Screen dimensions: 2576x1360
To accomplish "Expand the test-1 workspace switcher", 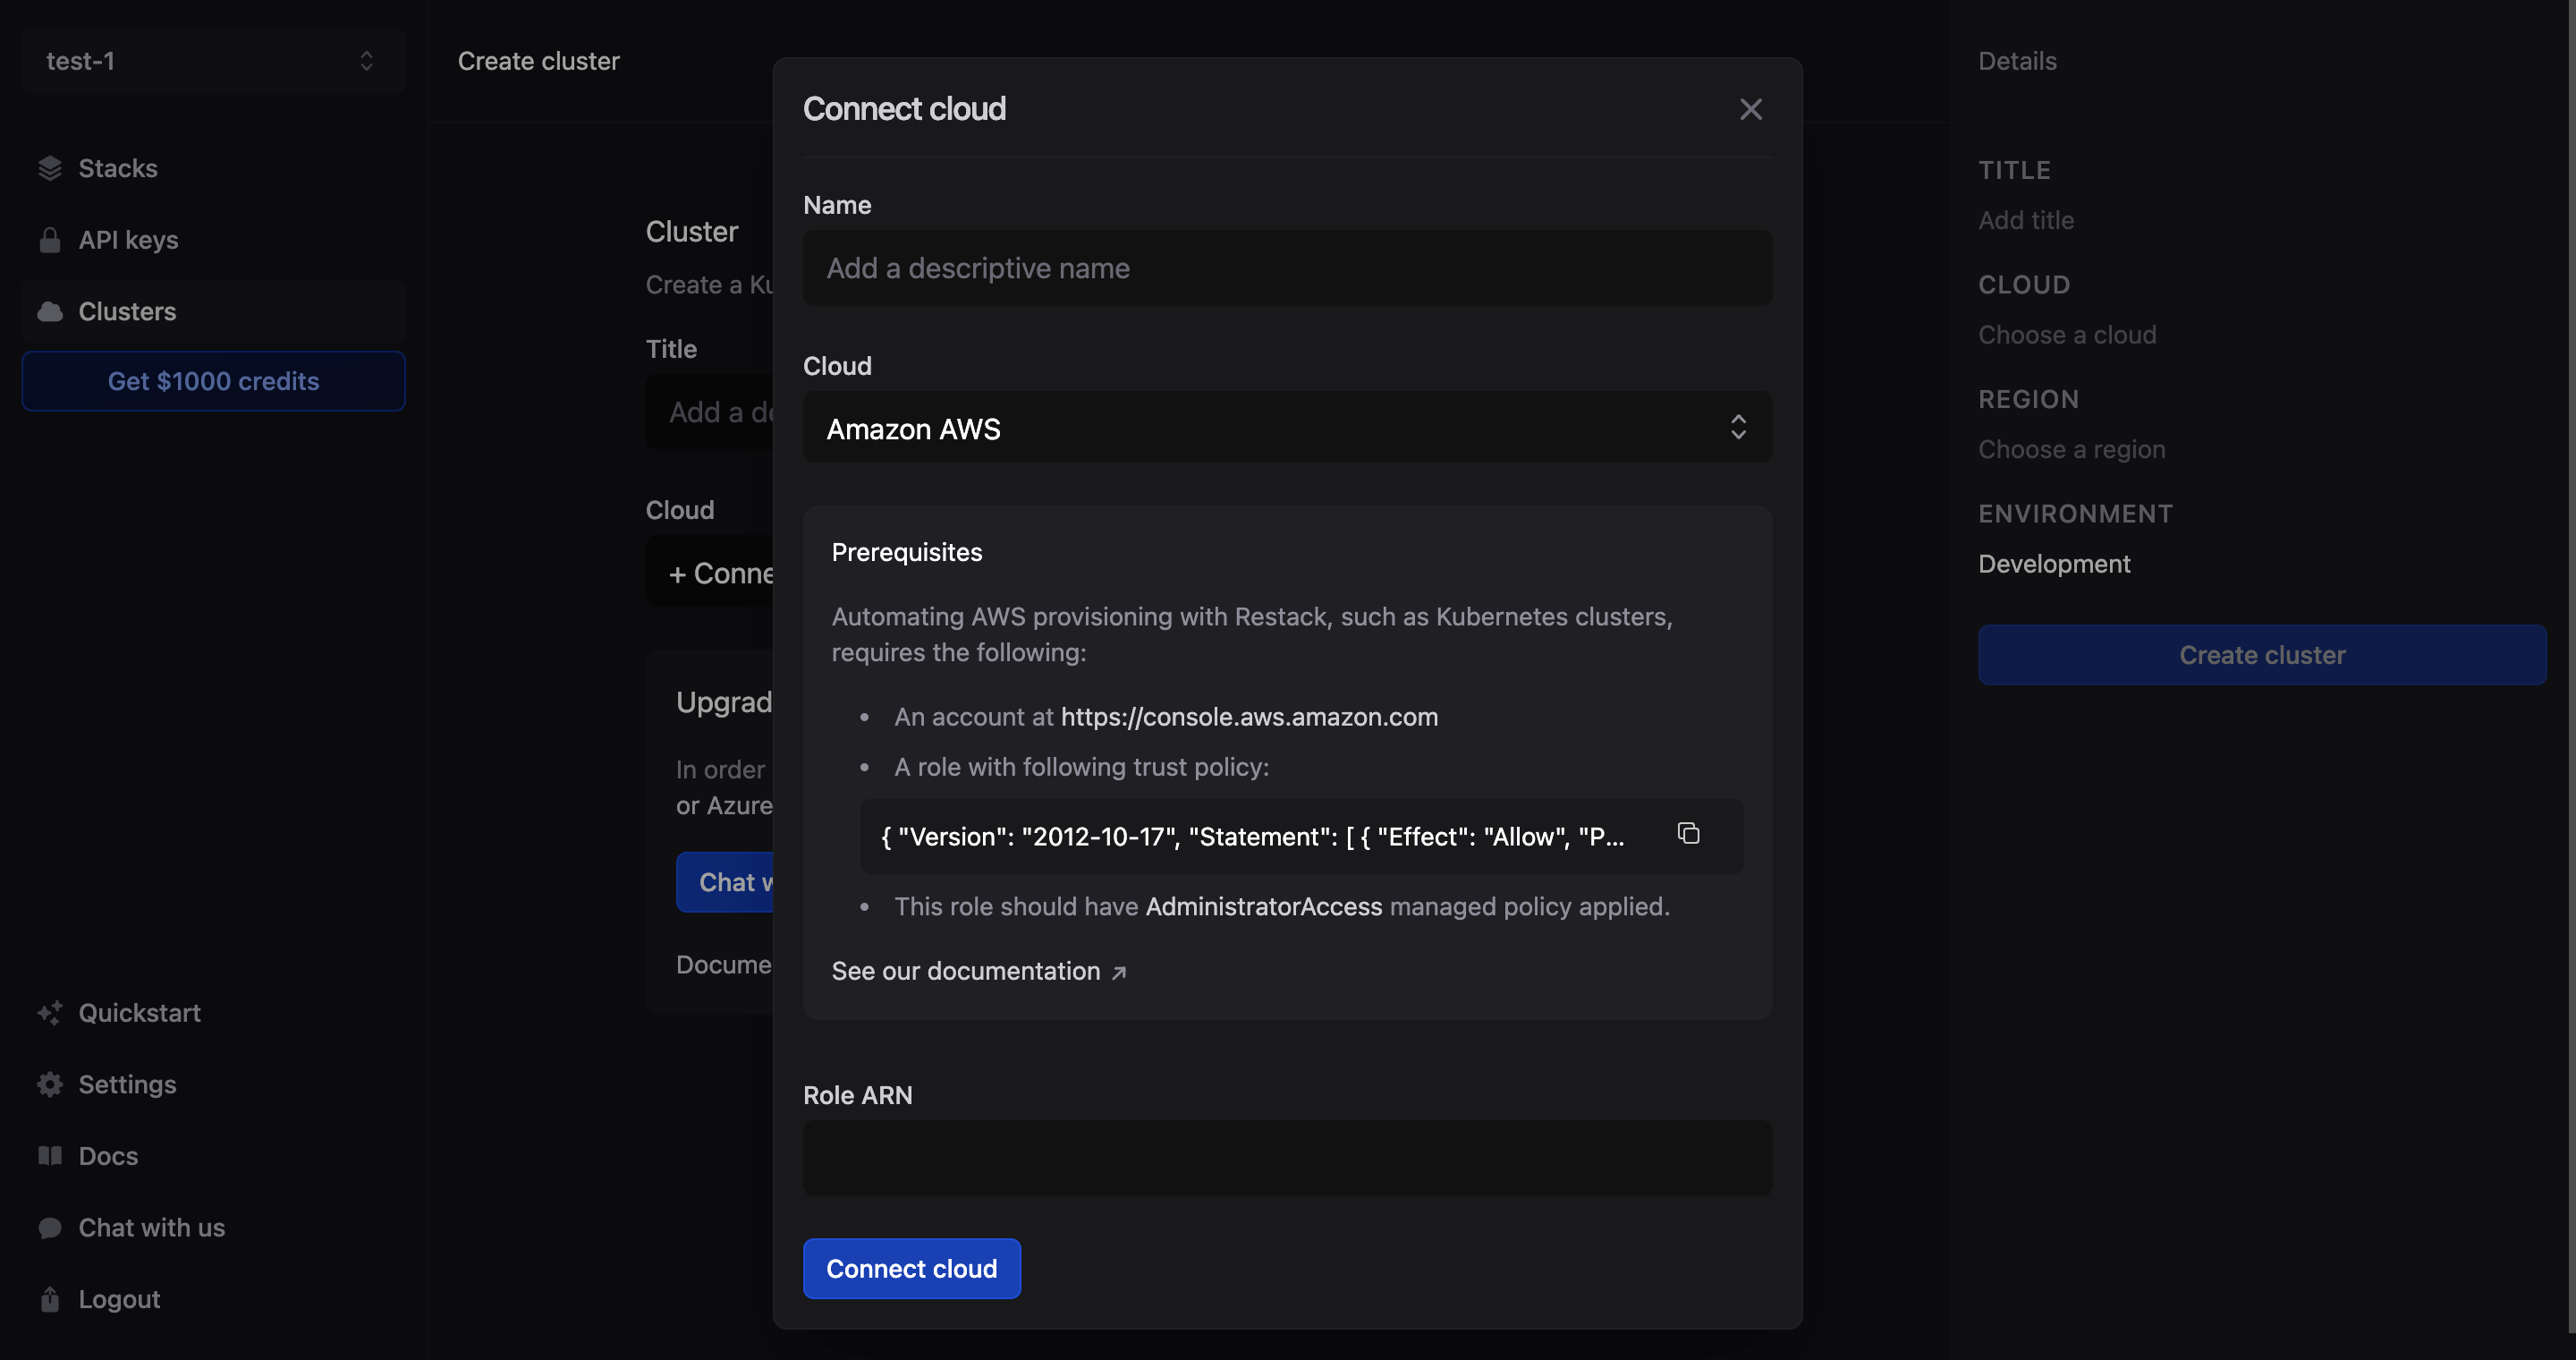I will (212, 61).
